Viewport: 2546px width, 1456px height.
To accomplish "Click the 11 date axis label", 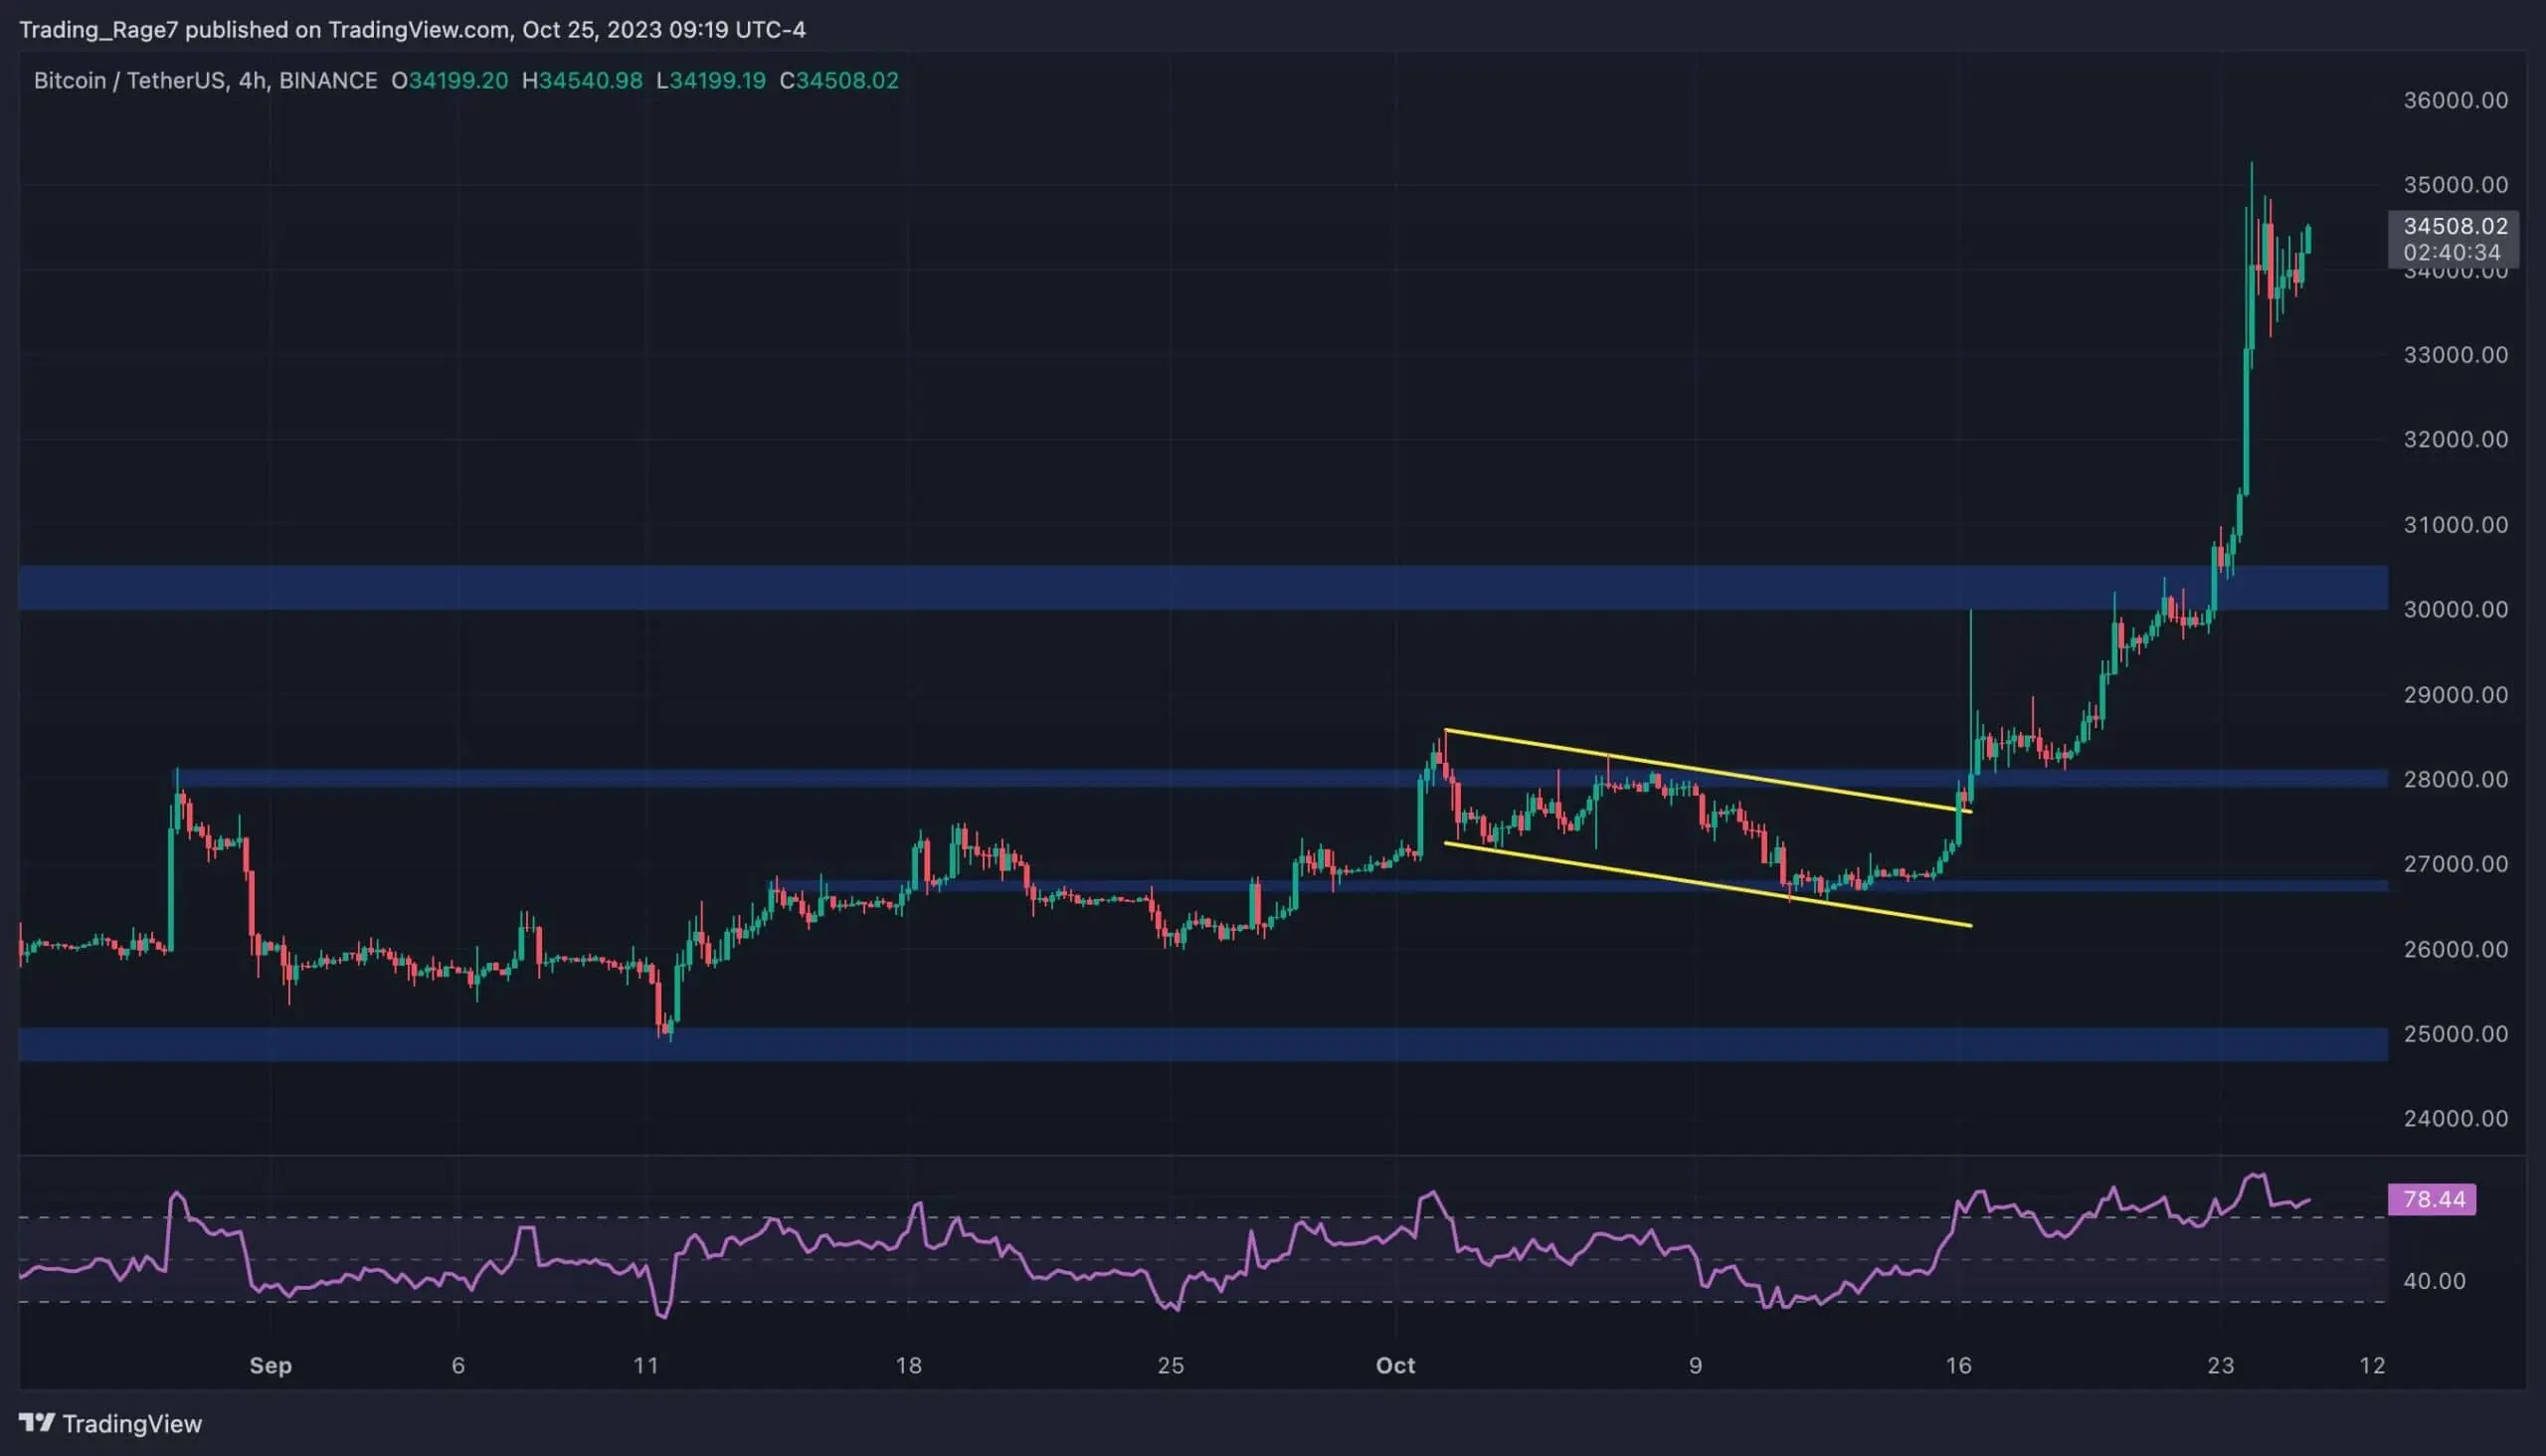I will tap(646, 1365).
